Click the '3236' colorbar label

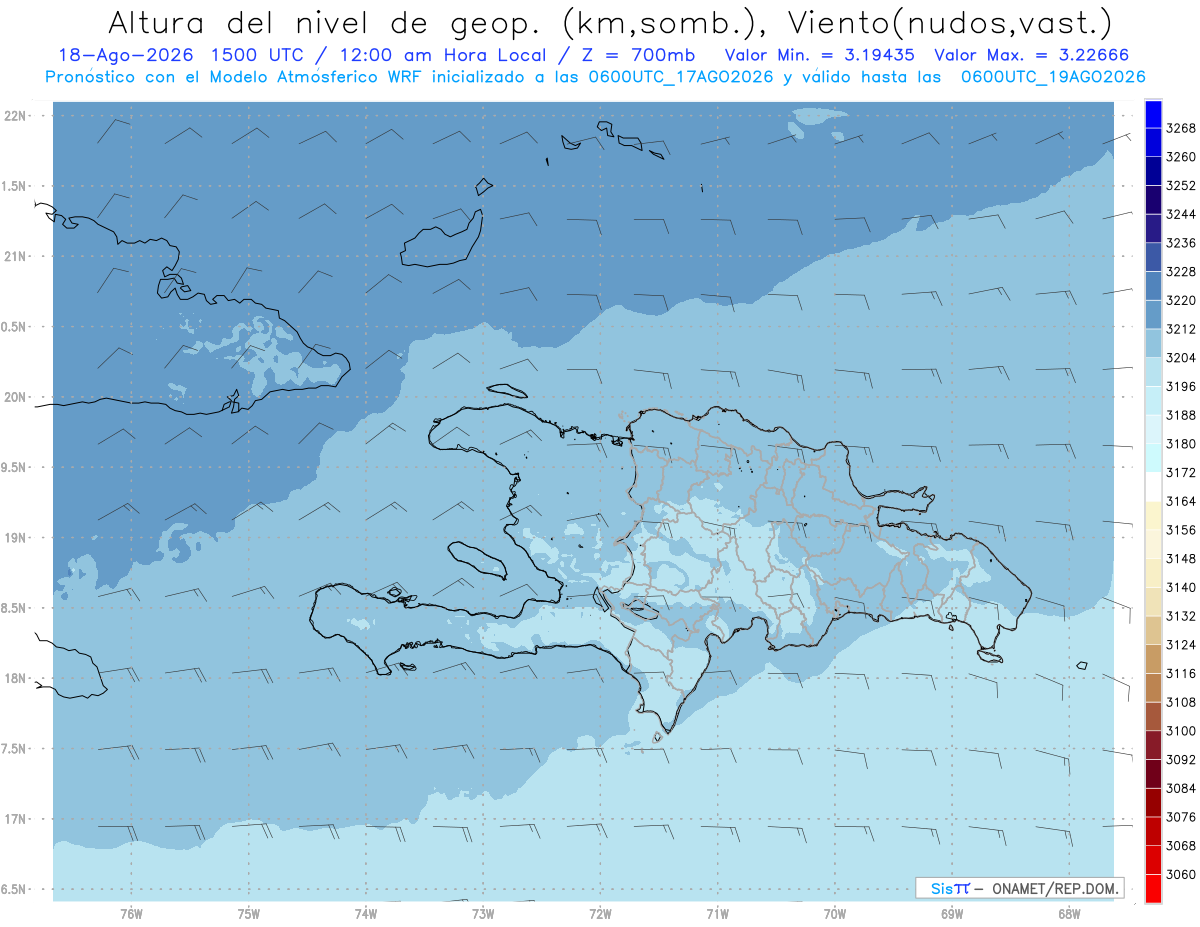(x=1181, y=243)
